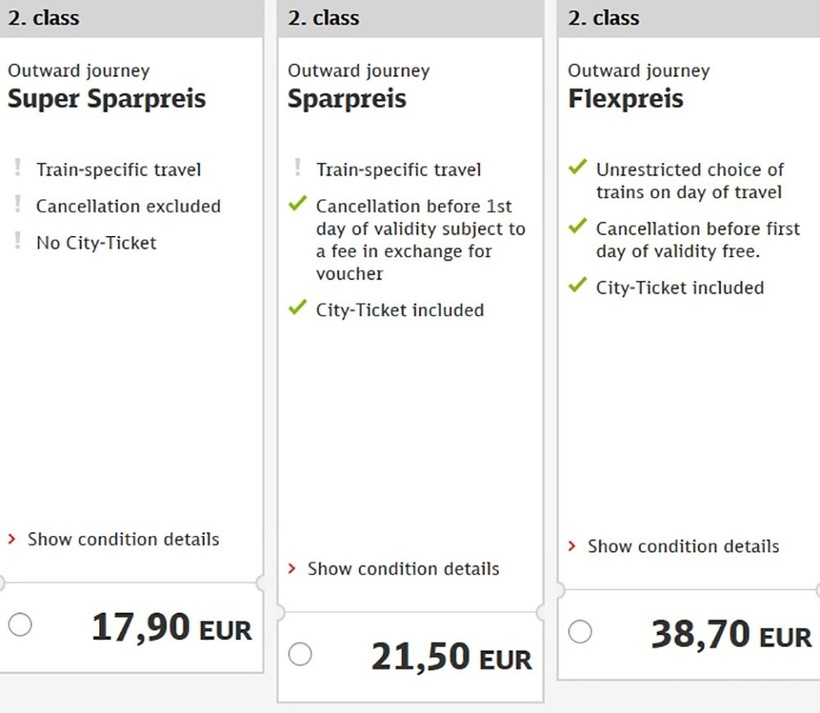
Task: Expand Show condition details for Super Sparpreis
Action: [x=122, y=539]
